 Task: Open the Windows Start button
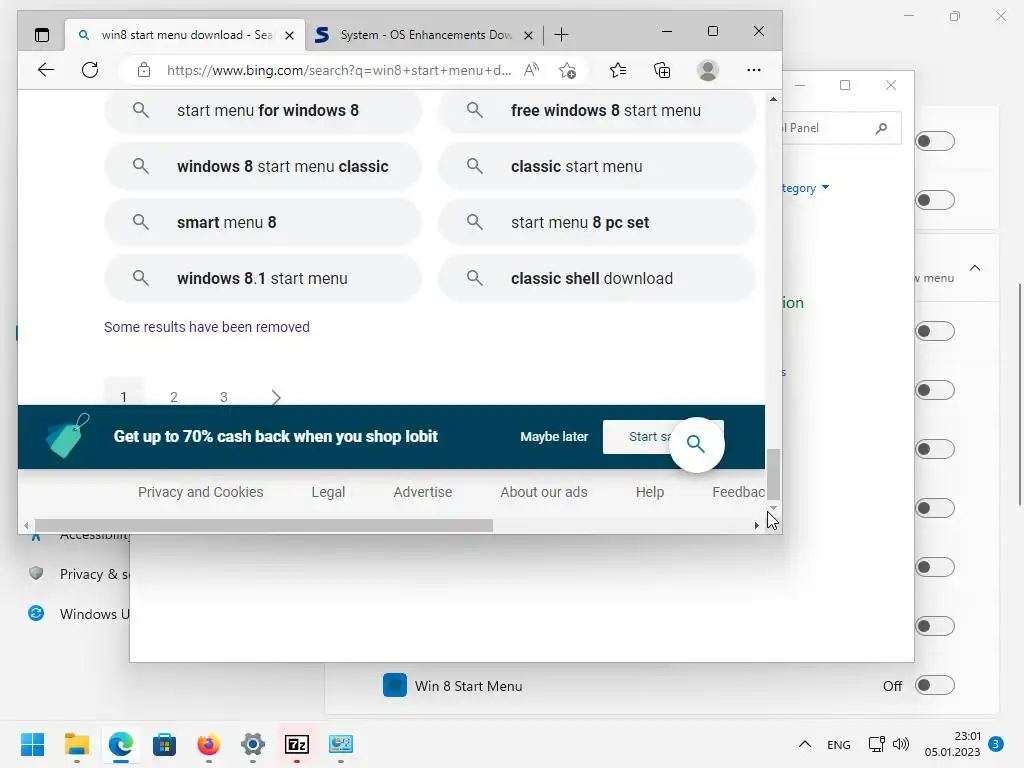[33, 744]
